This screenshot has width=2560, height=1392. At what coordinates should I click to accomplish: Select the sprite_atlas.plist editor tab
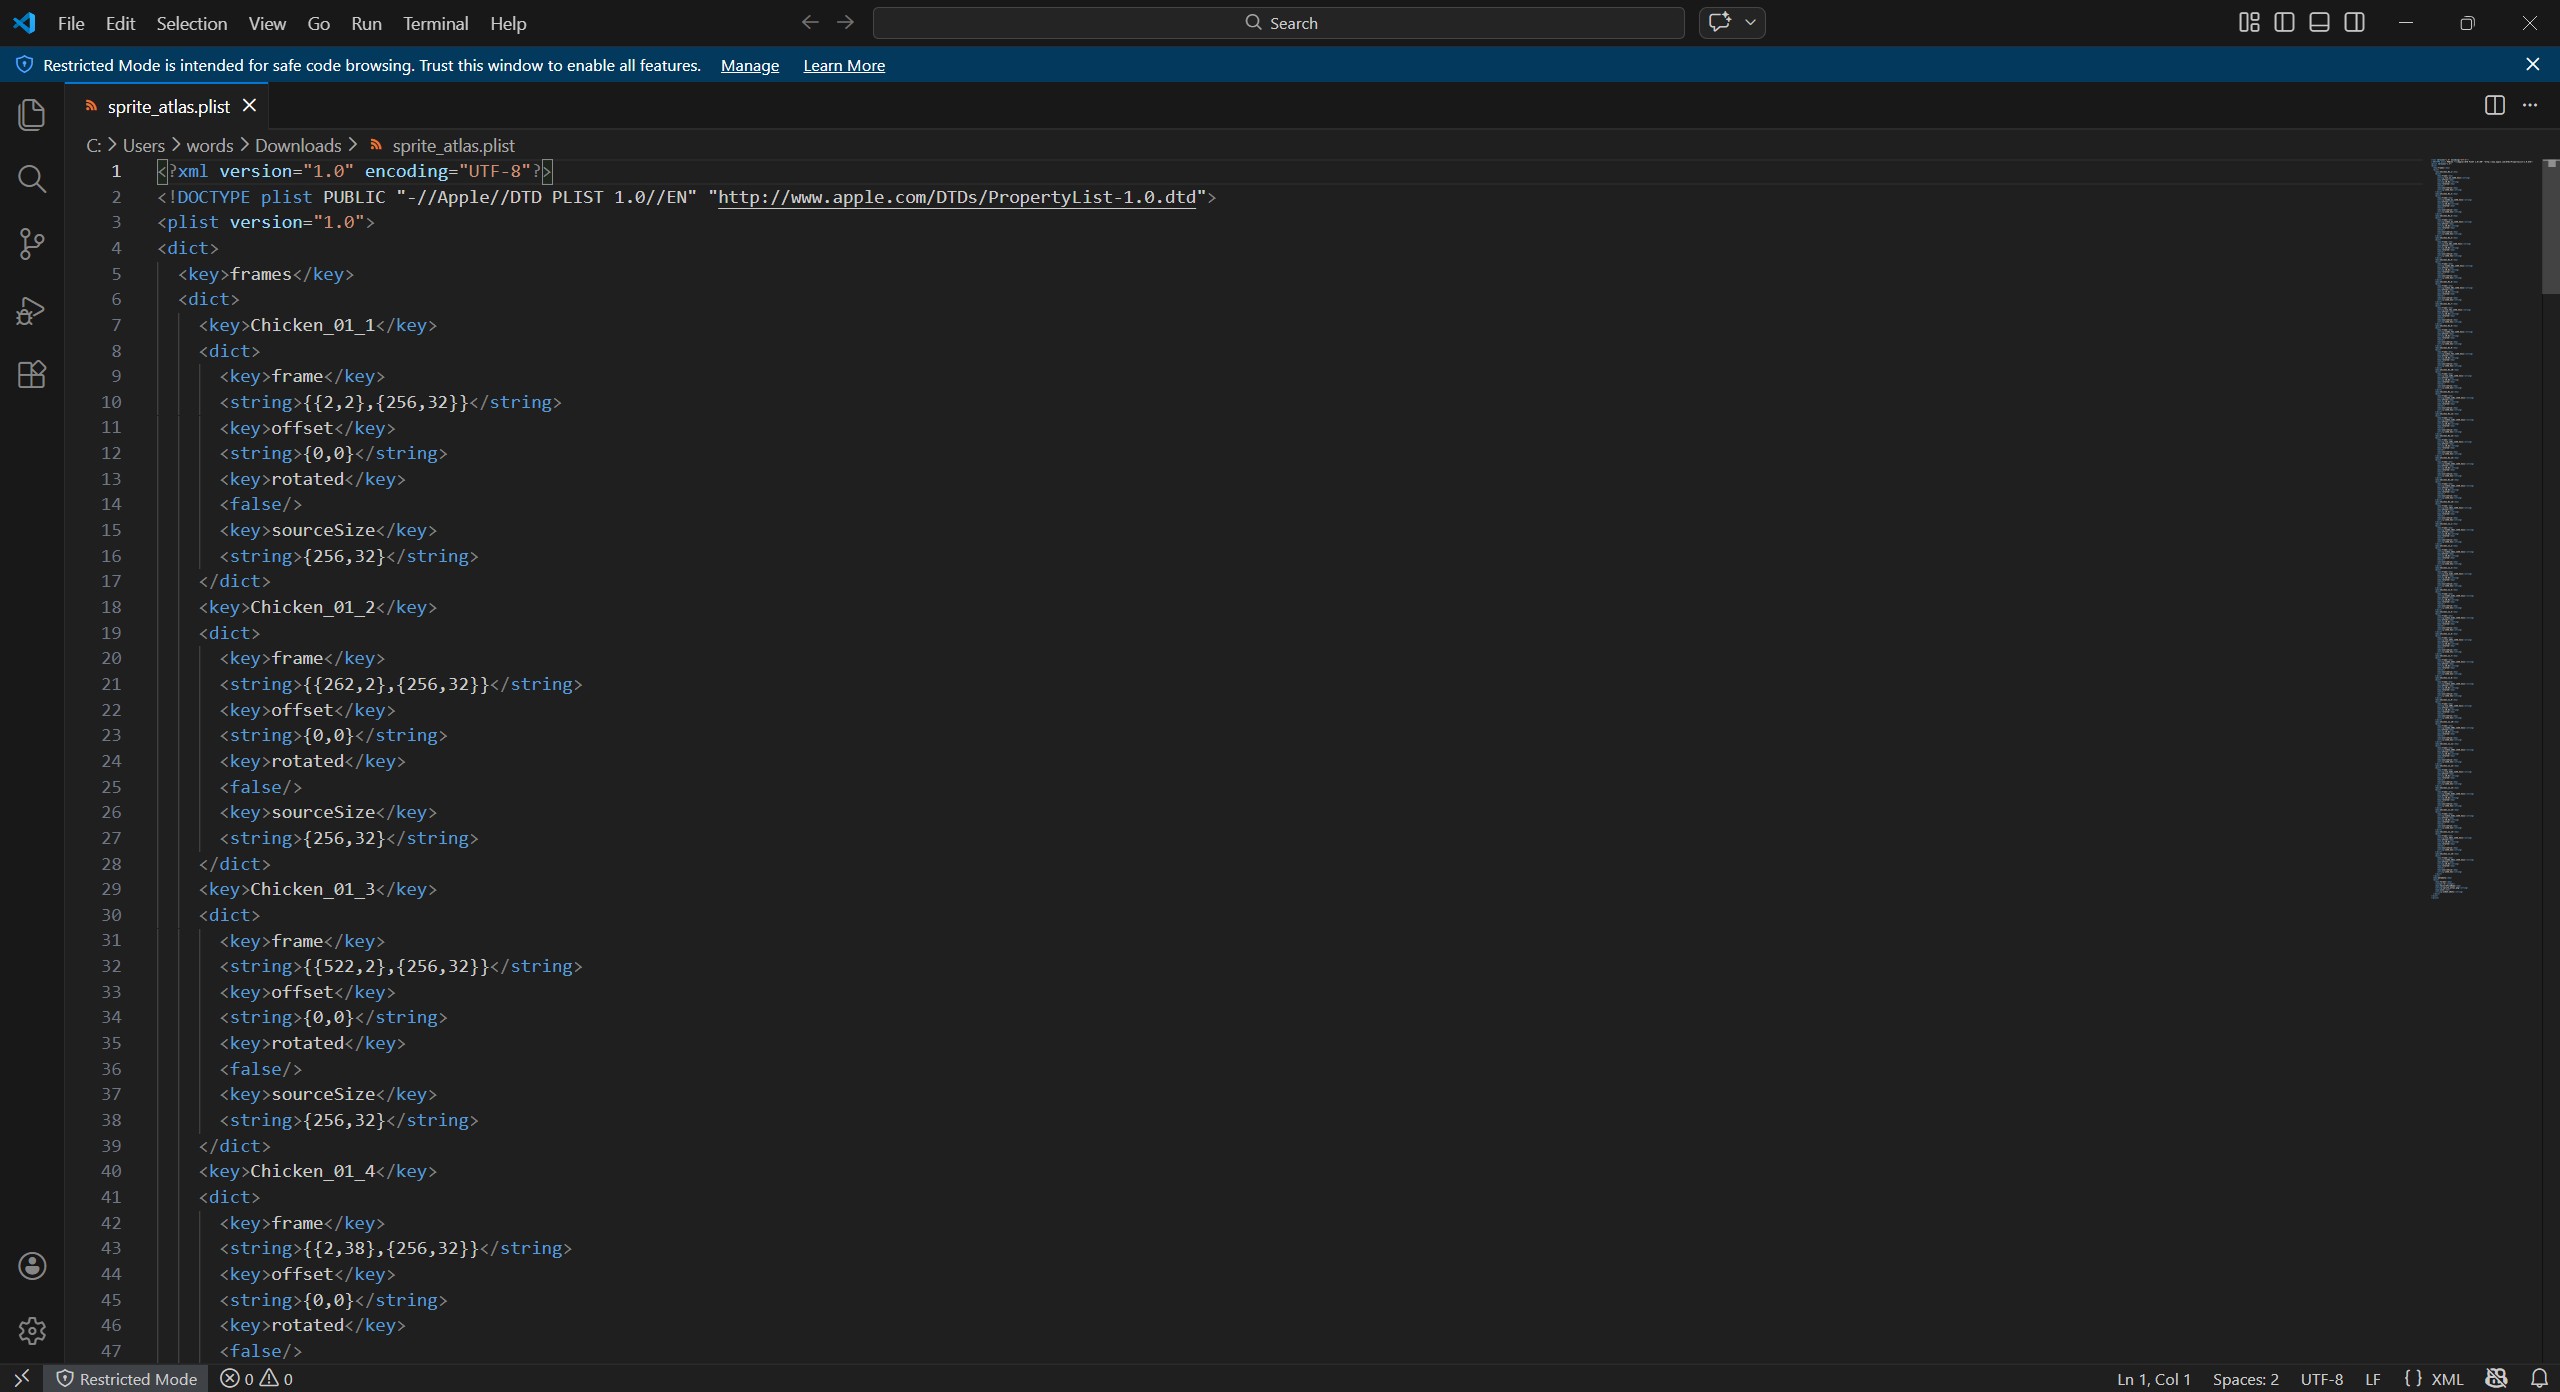[x=168, y=106]
